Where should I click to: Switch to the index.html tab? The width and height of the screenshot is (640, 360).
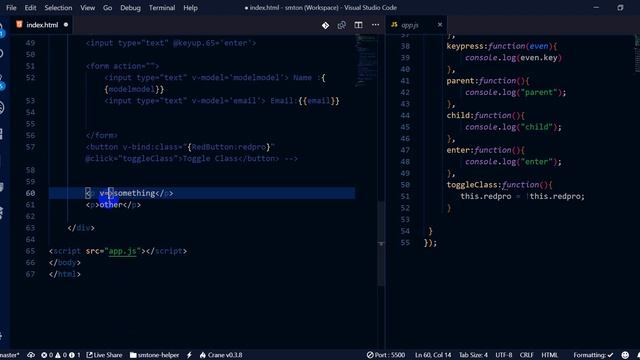[x=42, y=25]
